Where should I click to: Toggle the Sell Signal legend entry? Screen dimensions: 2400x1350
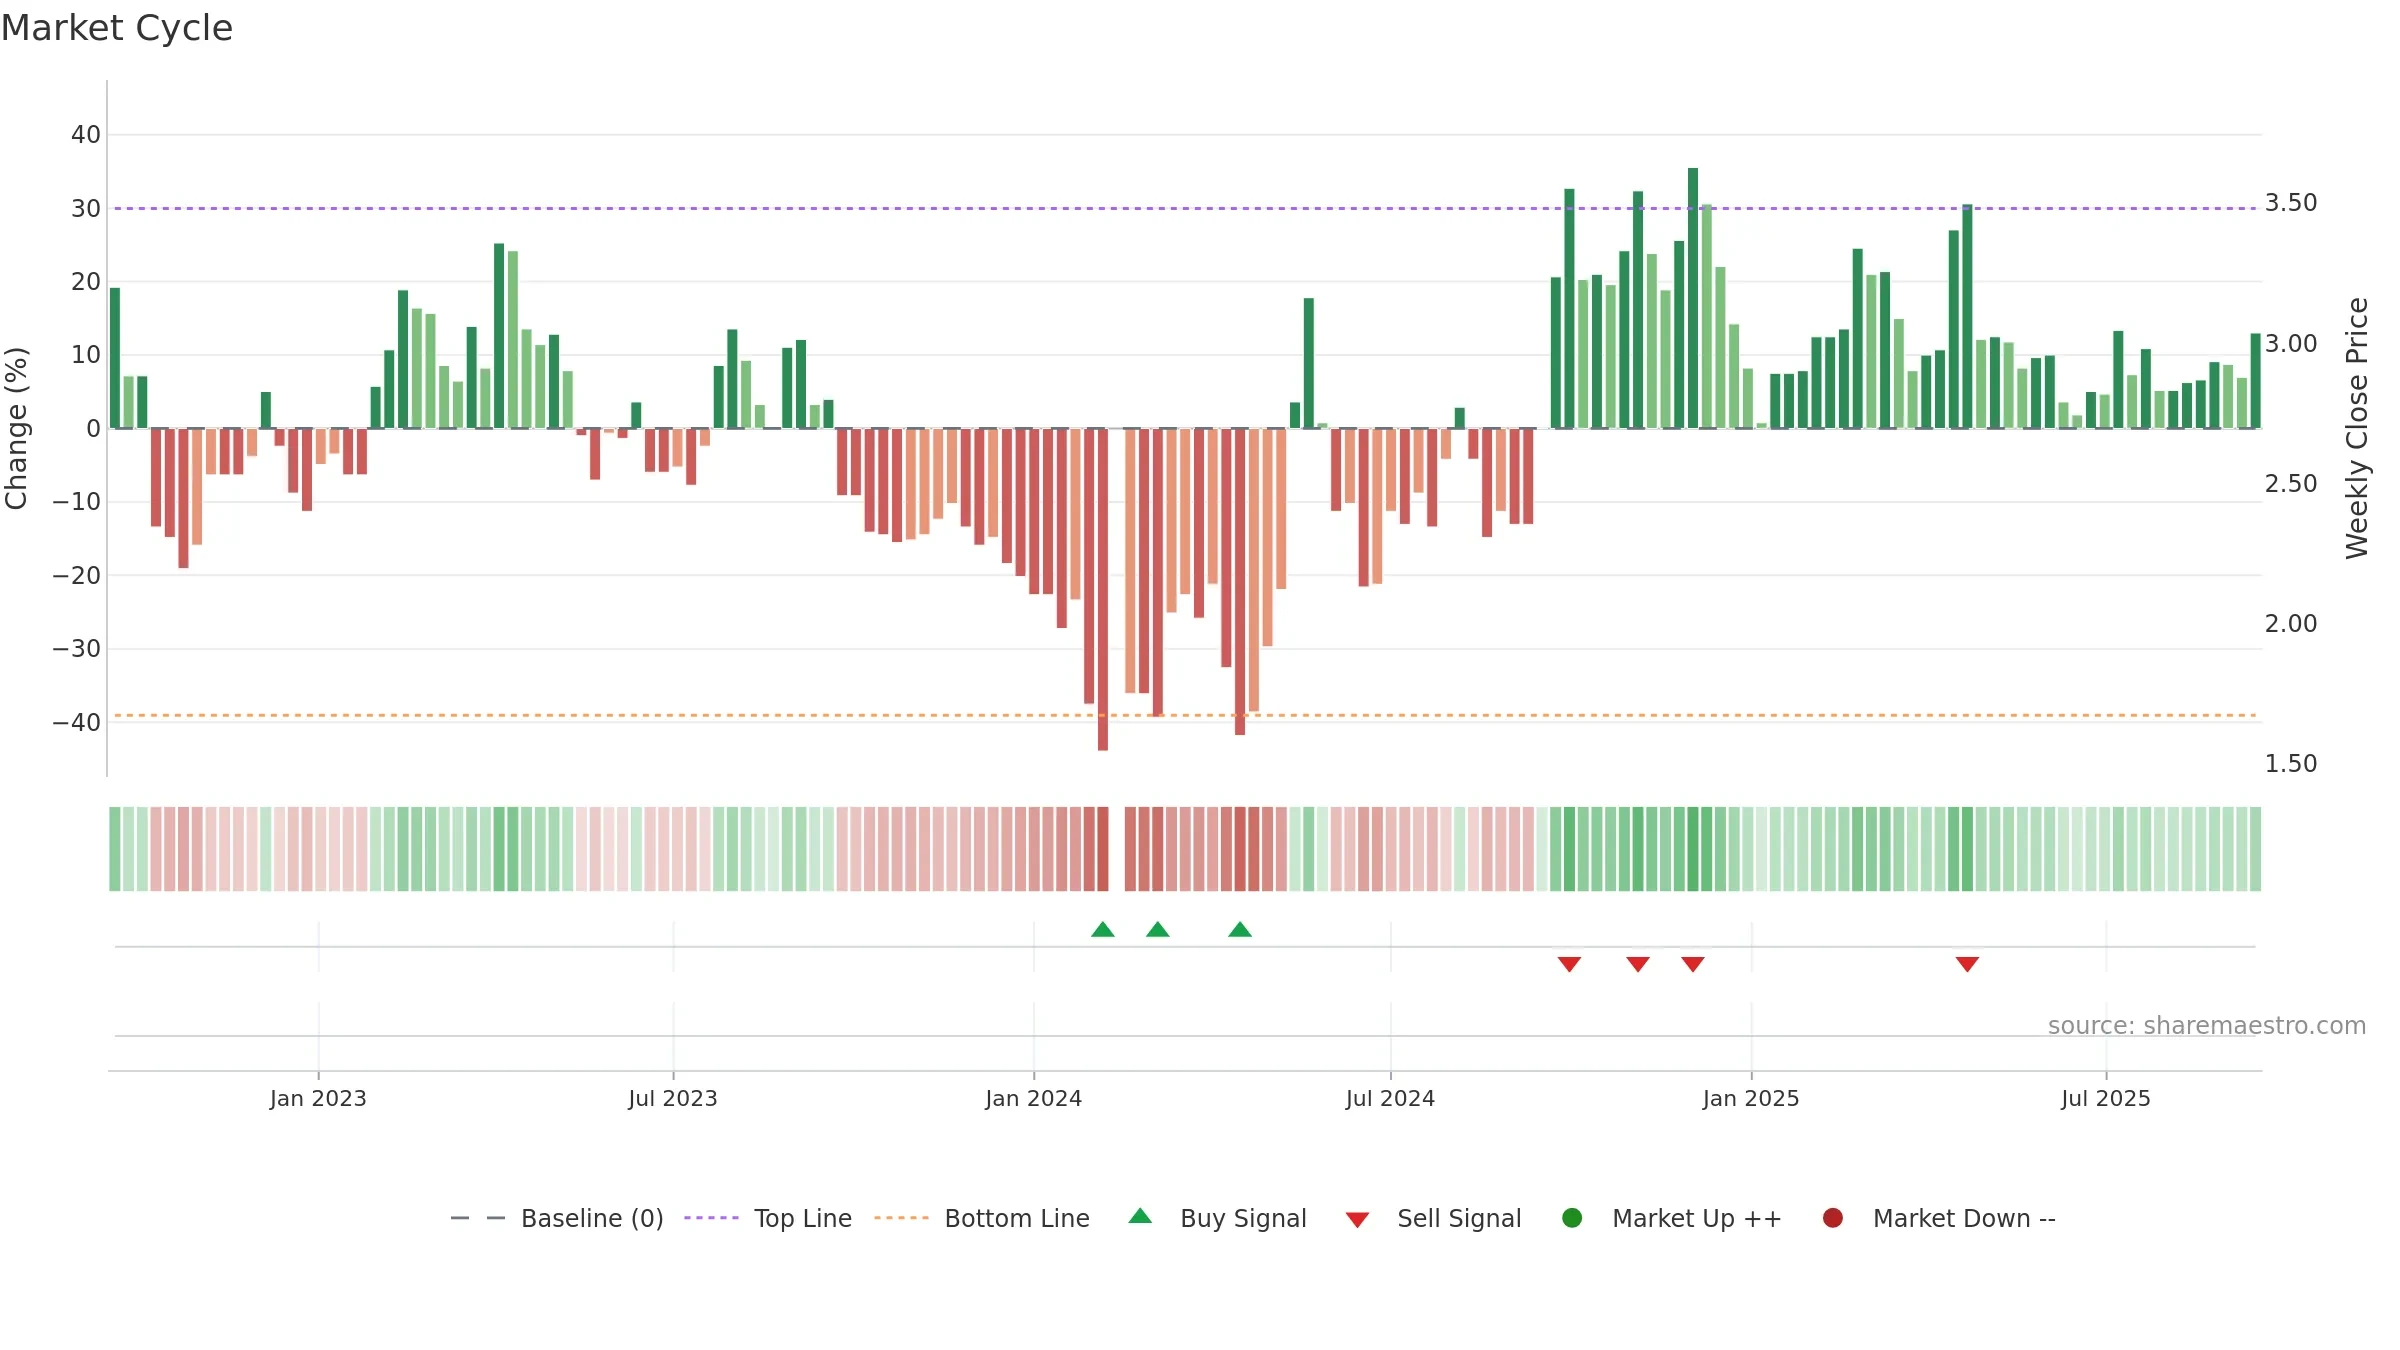pos(1433,1218)
